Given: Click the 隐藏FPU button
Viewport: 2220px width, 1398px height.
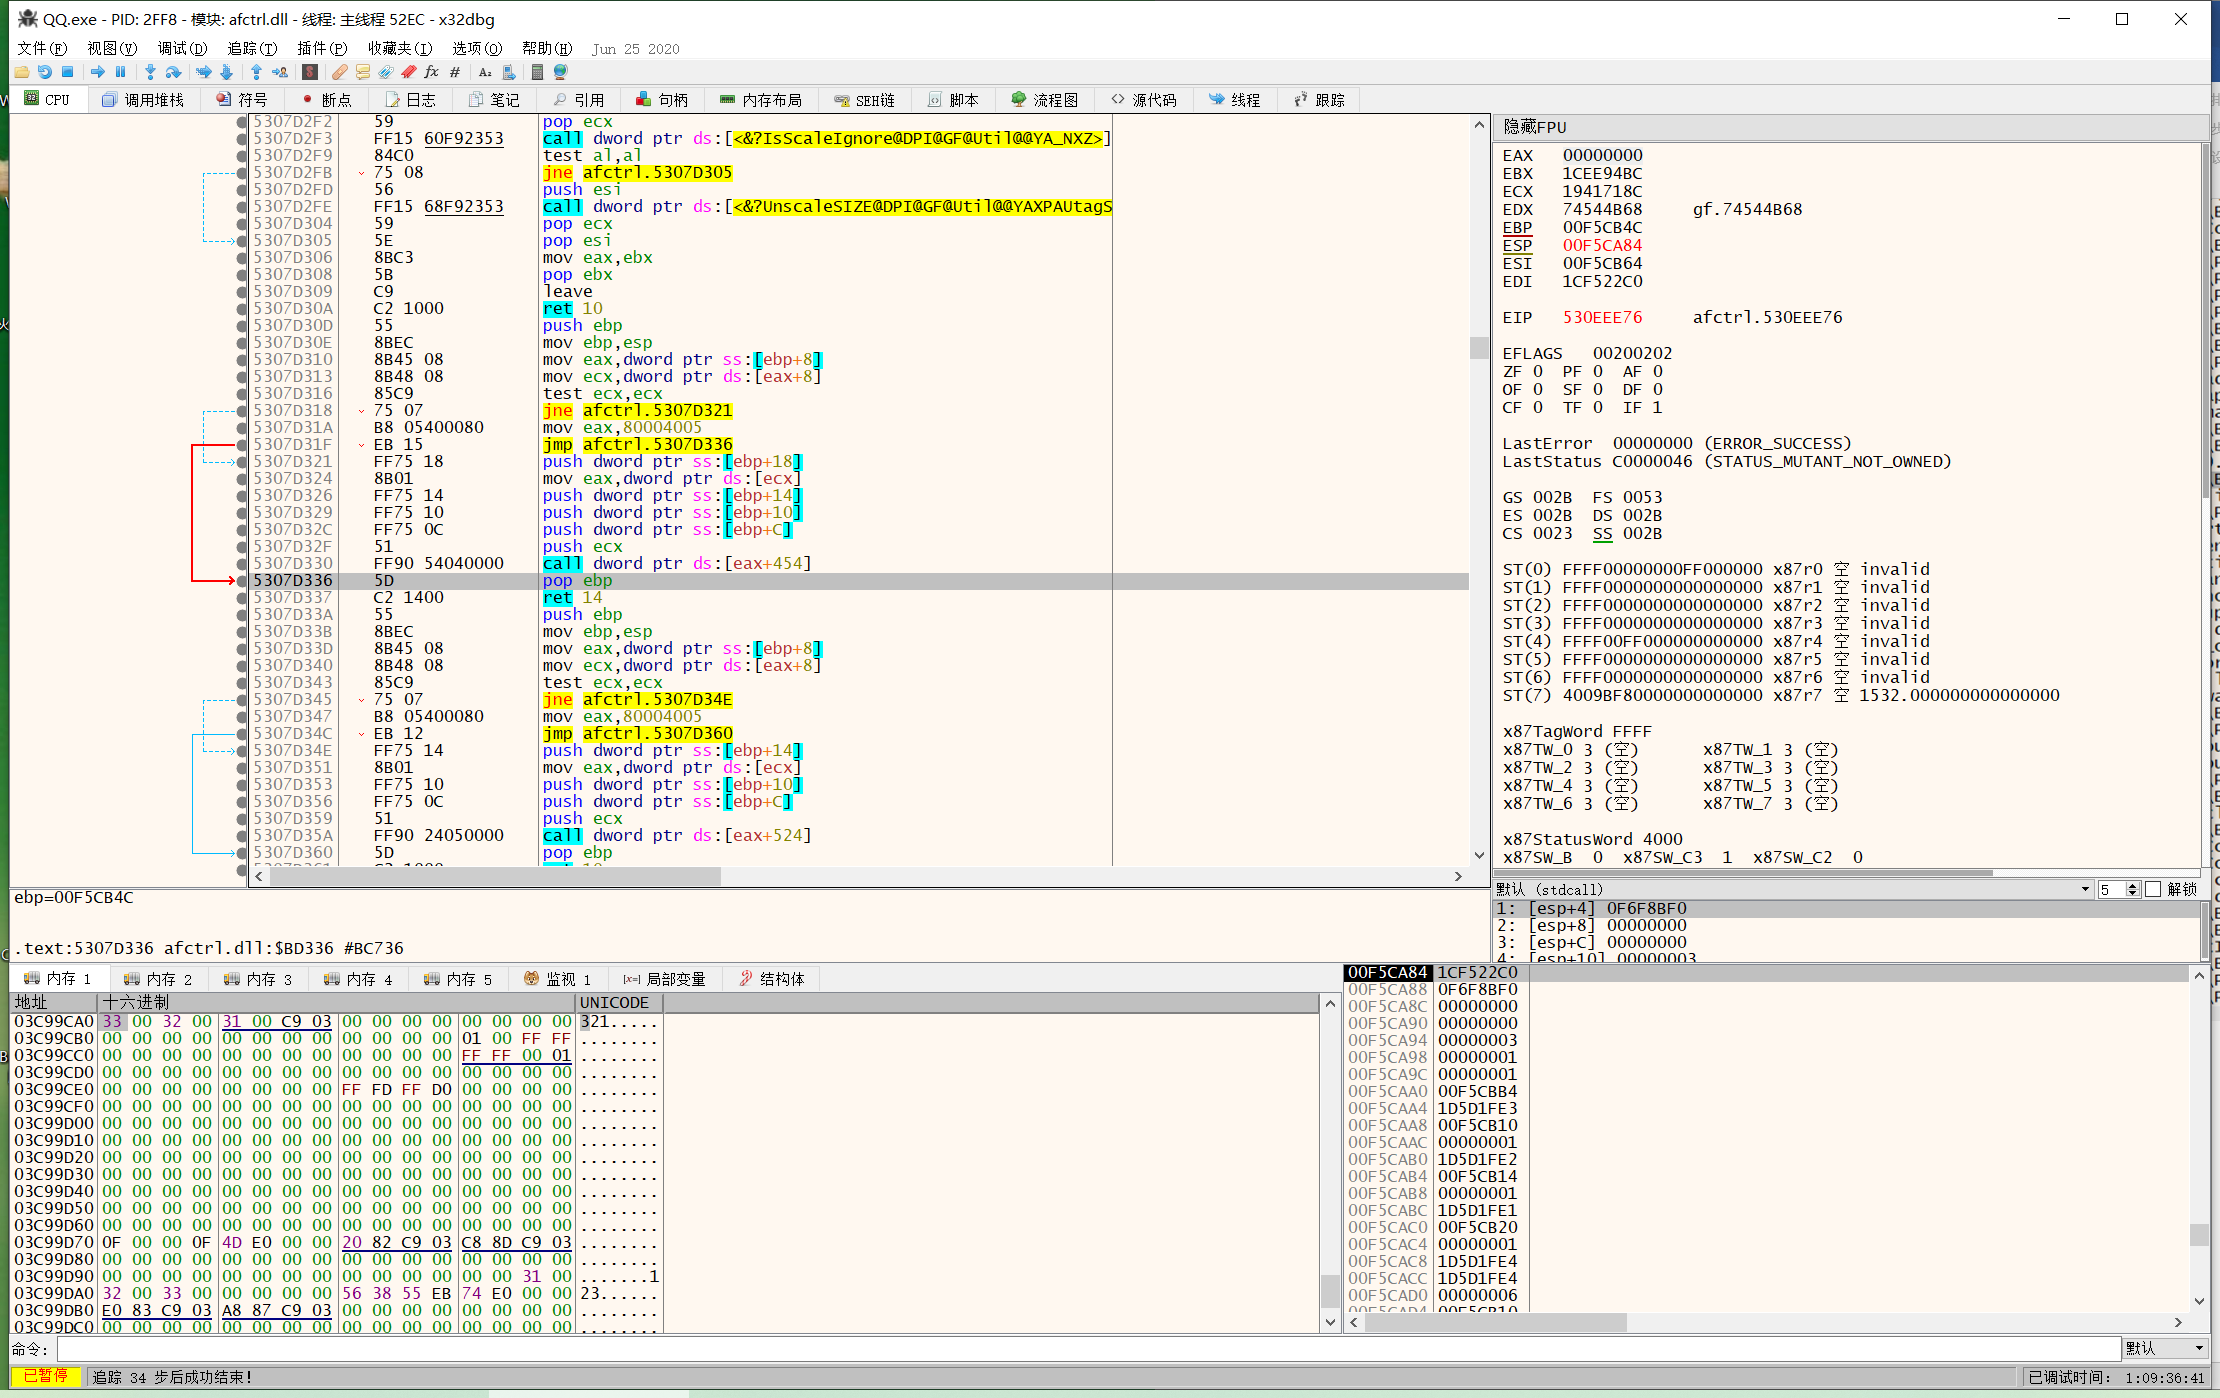Looking at the screenshot, I should pyautogui.click(x=1535, y=127).
